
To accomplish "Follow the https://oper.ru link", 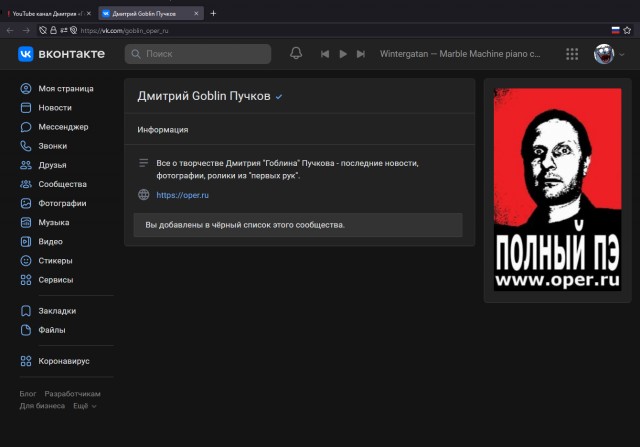I will coord(182,195).
